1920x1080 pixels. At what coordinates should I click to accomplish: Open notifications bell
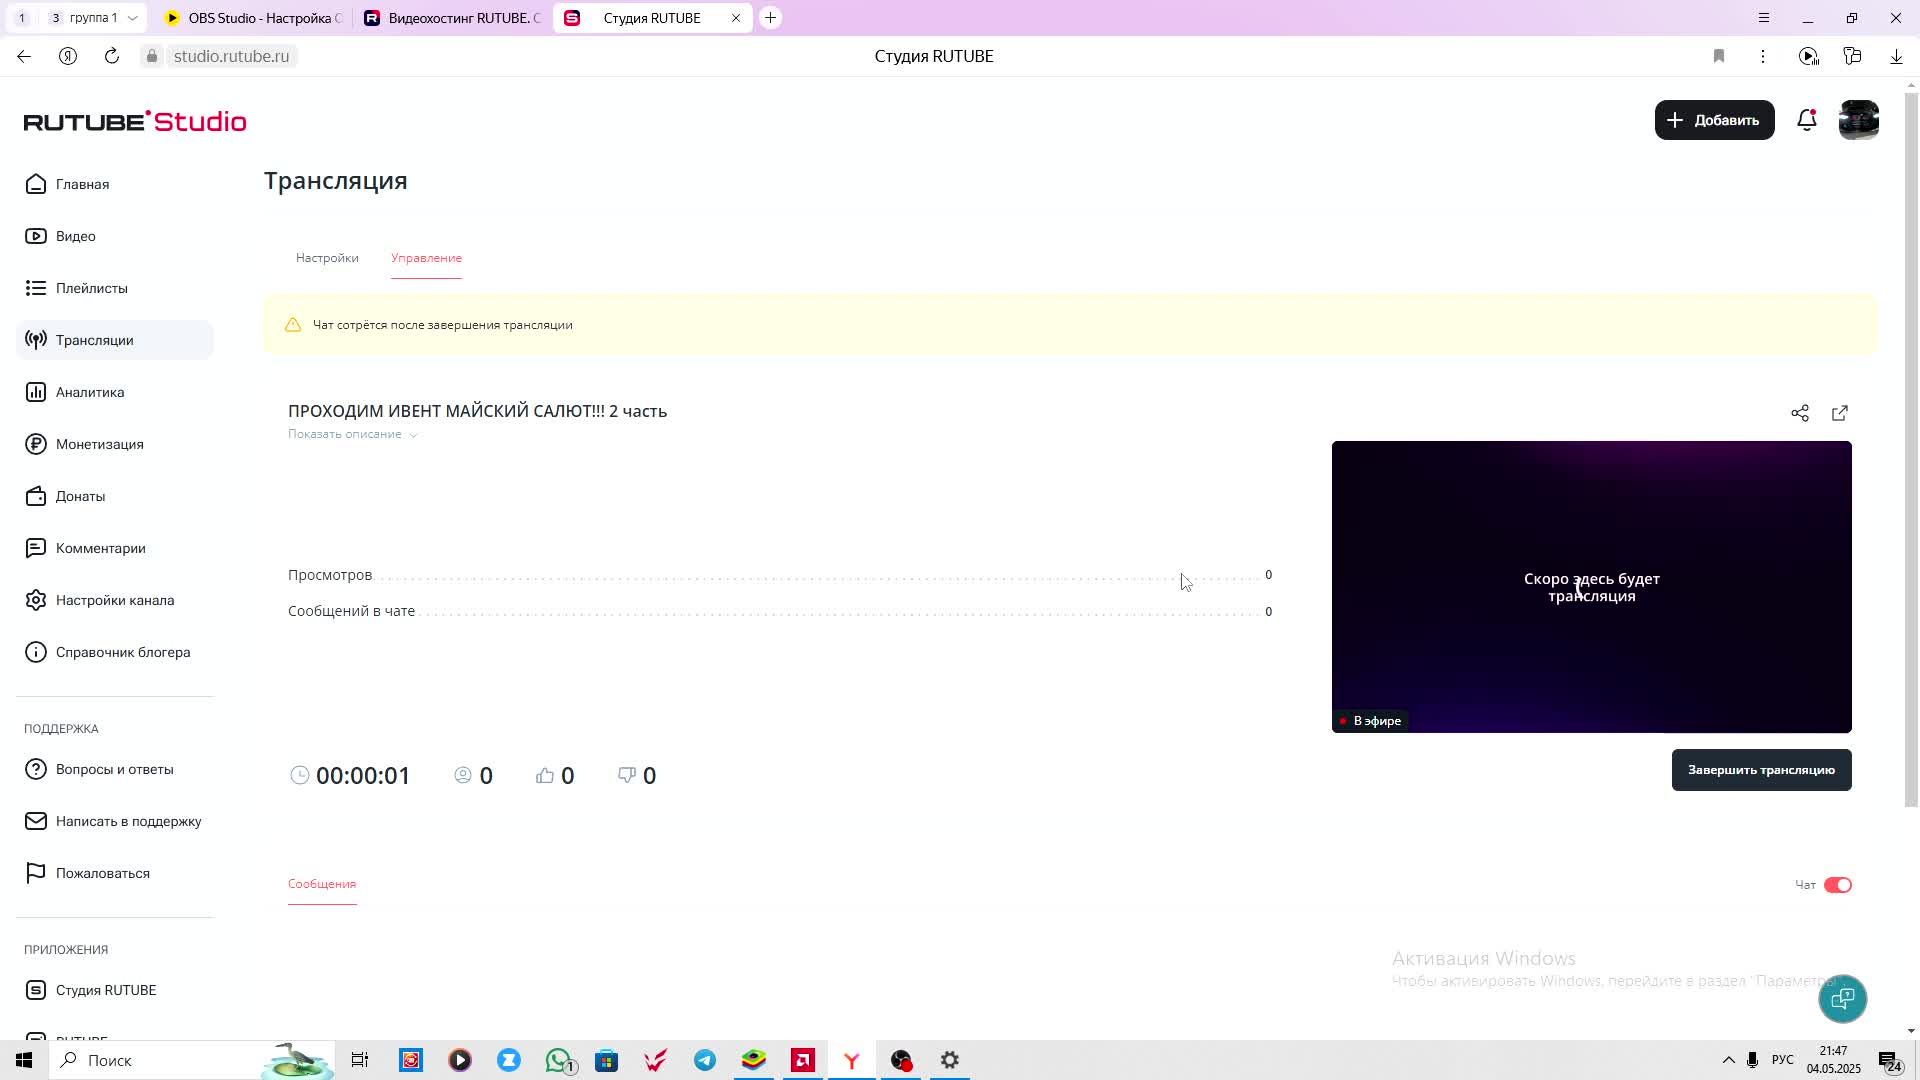point(1807,120)
